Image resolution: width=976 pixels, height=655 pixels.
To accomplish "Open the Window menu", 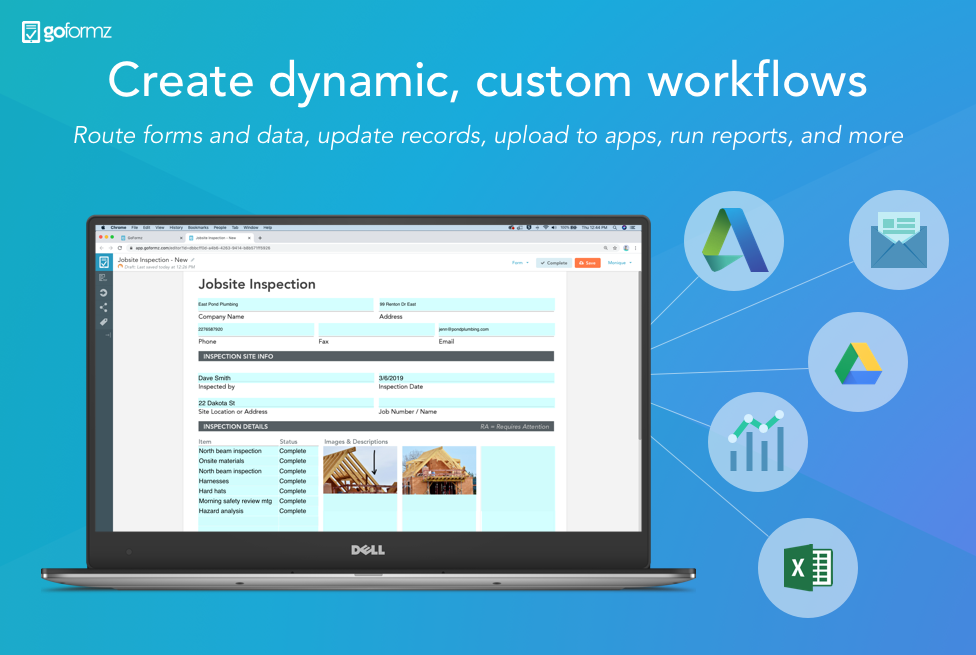I will click(251, 228).
